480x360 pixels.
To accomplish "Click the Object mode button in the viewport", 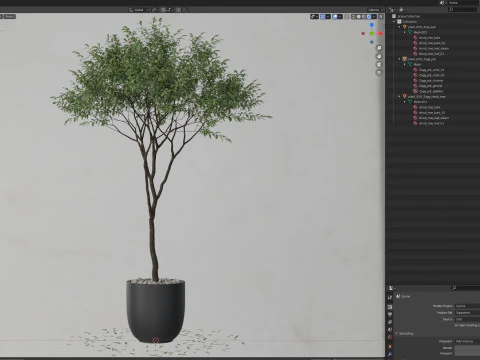I will pos(9,16).
